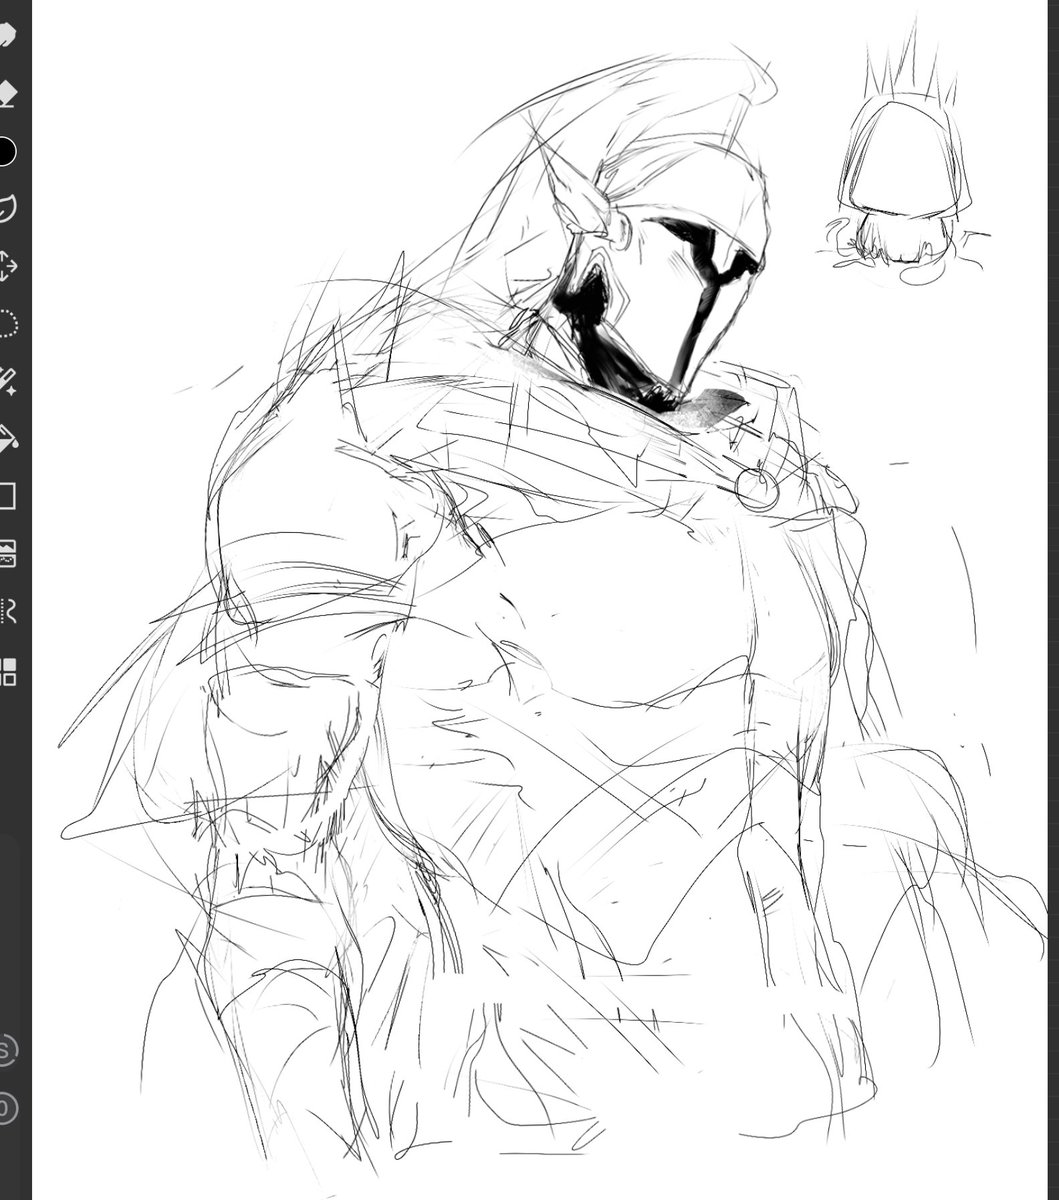This screenshot has width=1059, height=1200.
Task: Select the dotted Lasso selection tool
Action: pos(7,324)
